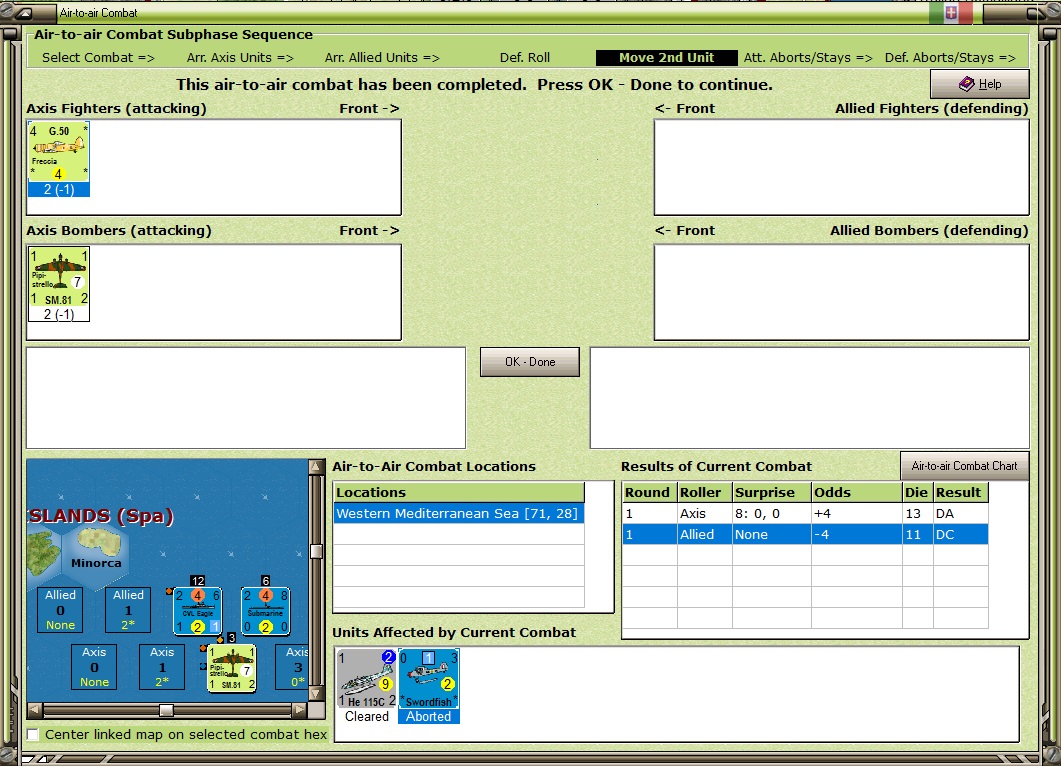
Task: Click the map vertical scrollbar thumb
Action: point(316,551)
